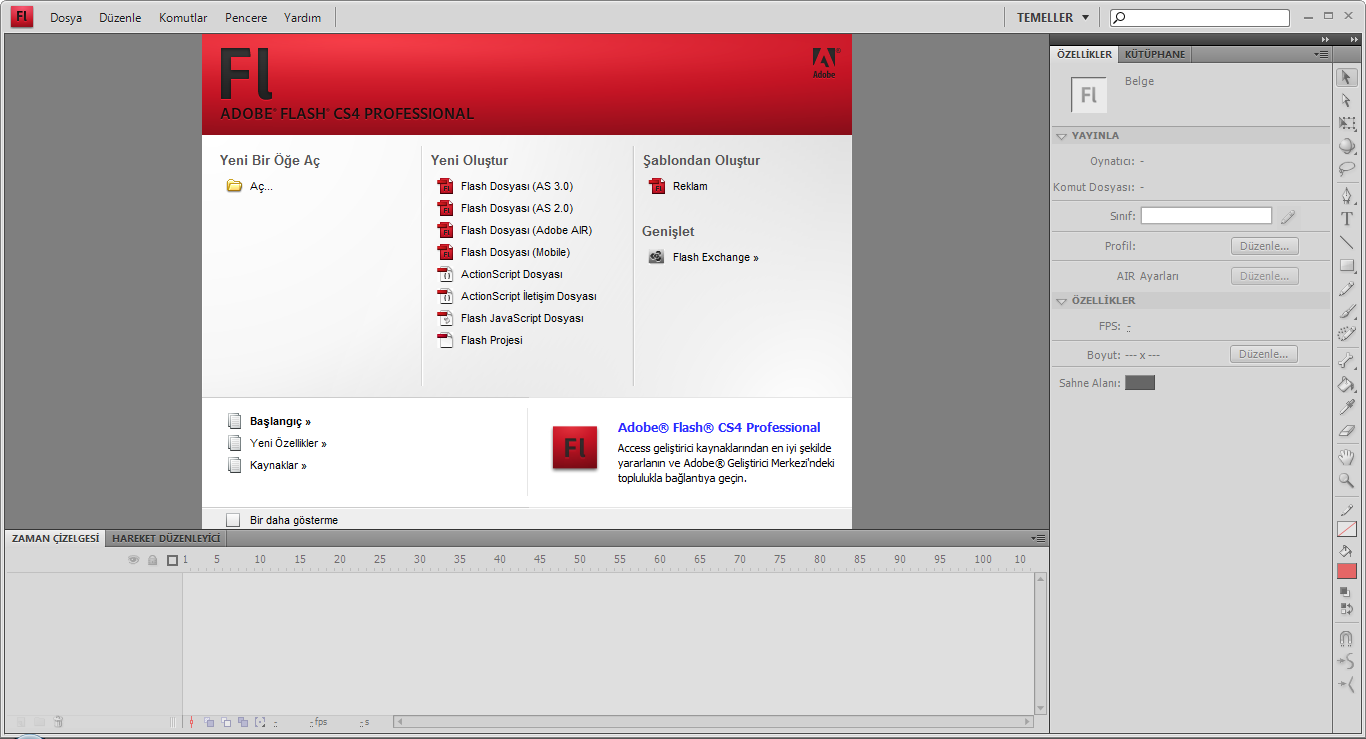Toggle the timeline eye visibility column icon
The width and height of the screenshot is (1366, 739).
point(133,560)
